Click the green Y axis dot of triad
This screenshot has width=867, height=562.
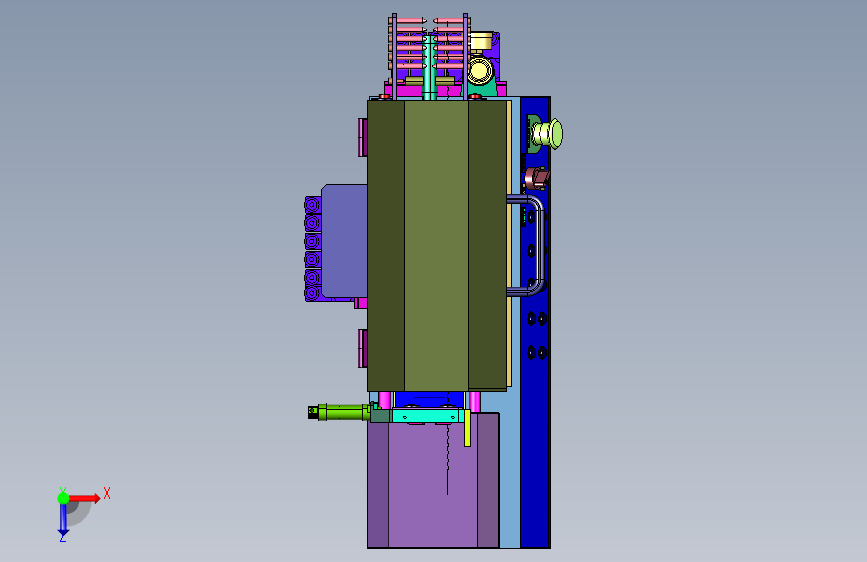coord(63,498)
